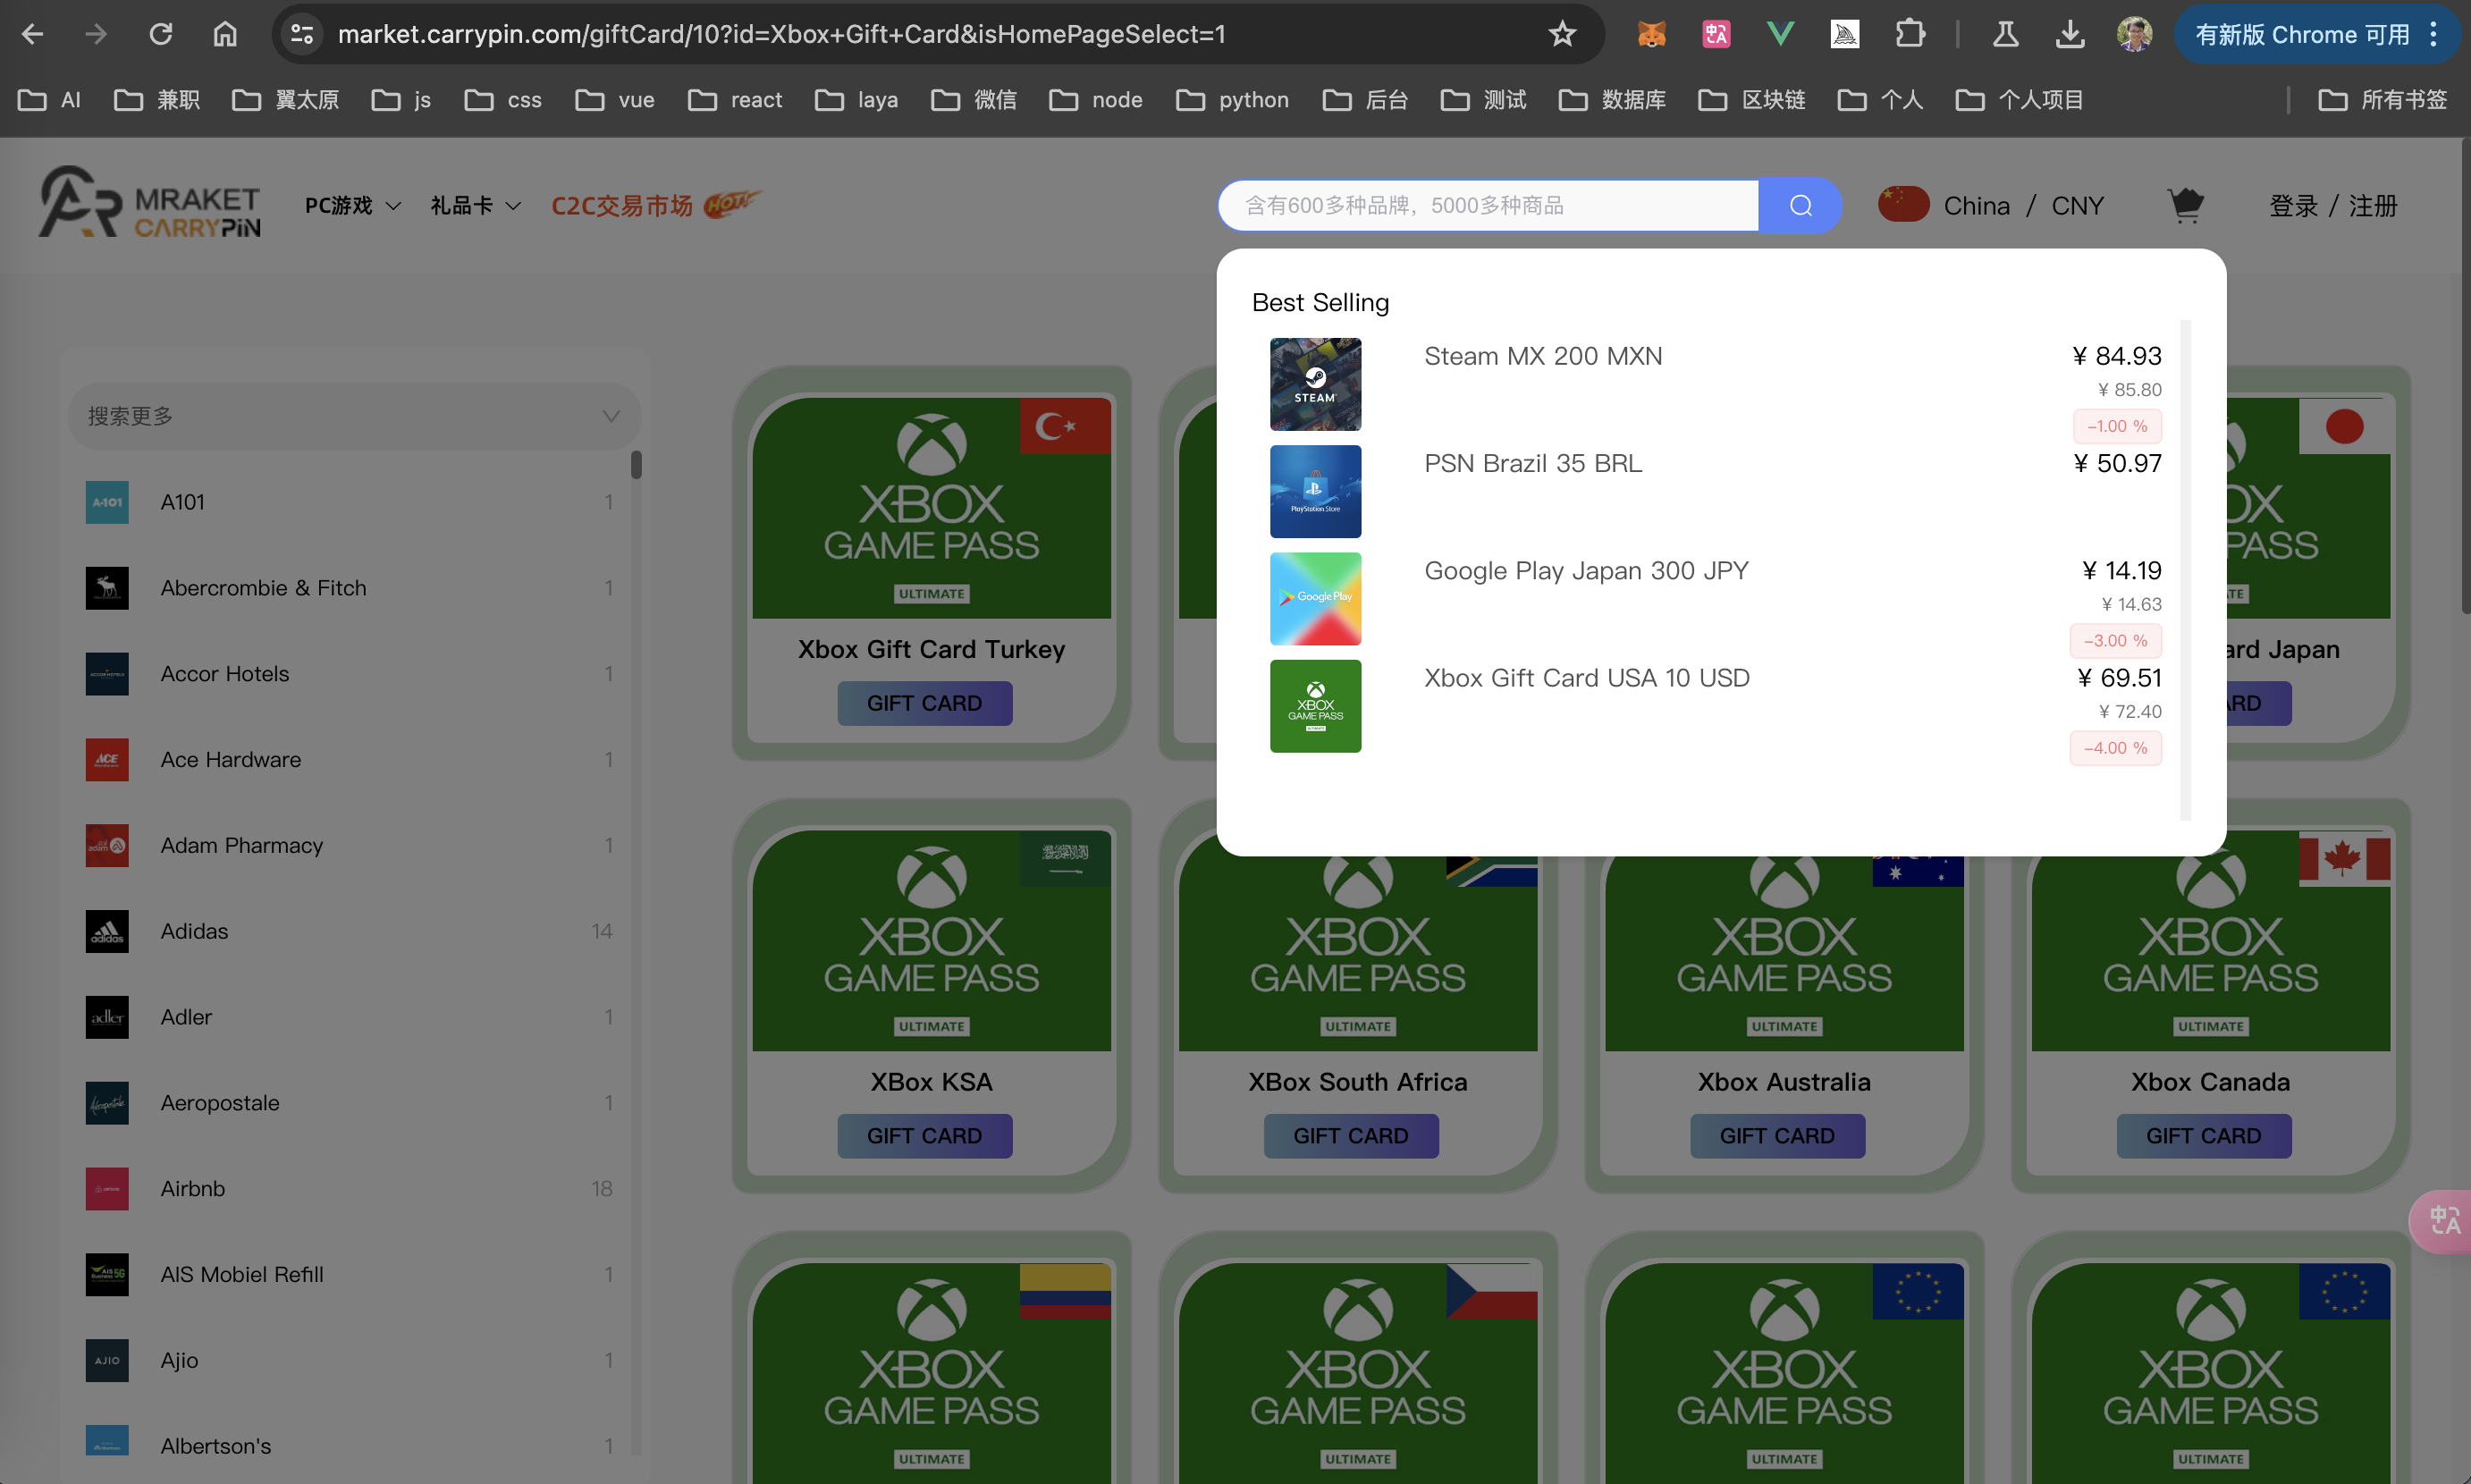The height and width of the screenshot is (1484, 2471).
Task: Open the 区块链 bookmarks folder
Action: [1751, 100]
